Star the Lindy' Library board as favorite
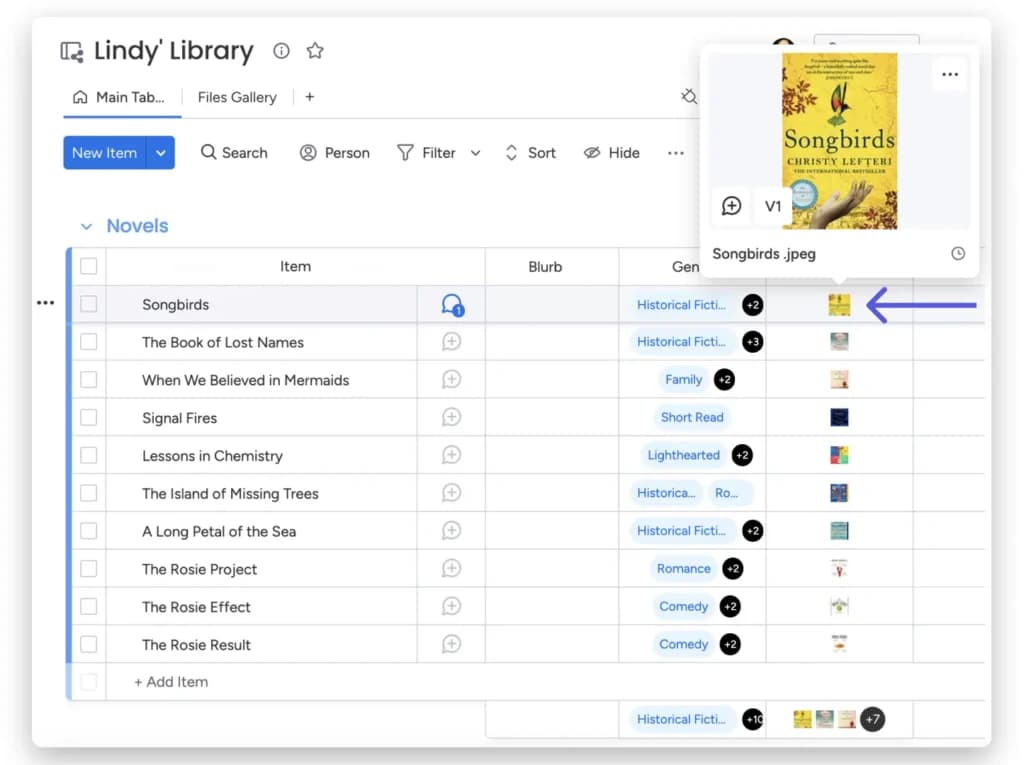Viewport: 1024px width, 765px height. click(x=315, y=50)
